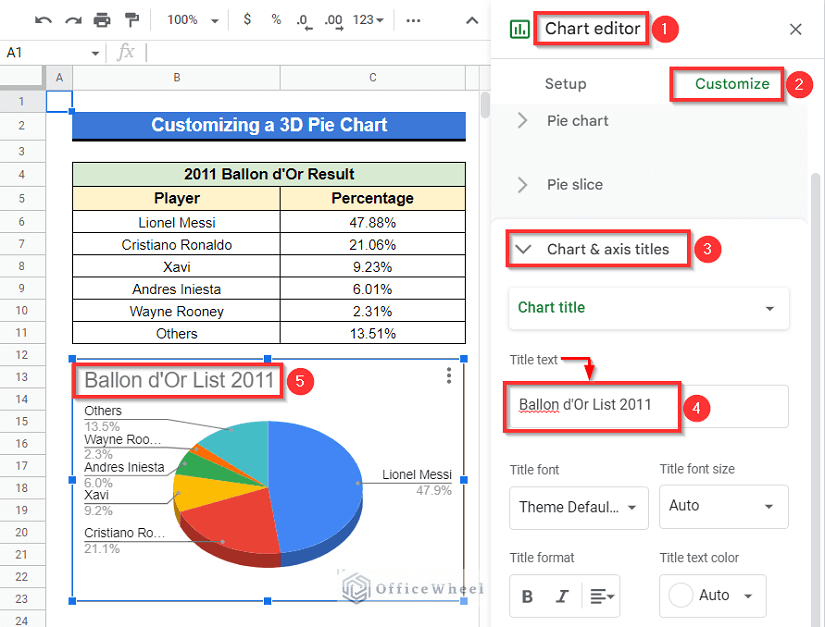Select the paint format roller icon
Screen dimensions: 825x627
(x=131, y=20)
